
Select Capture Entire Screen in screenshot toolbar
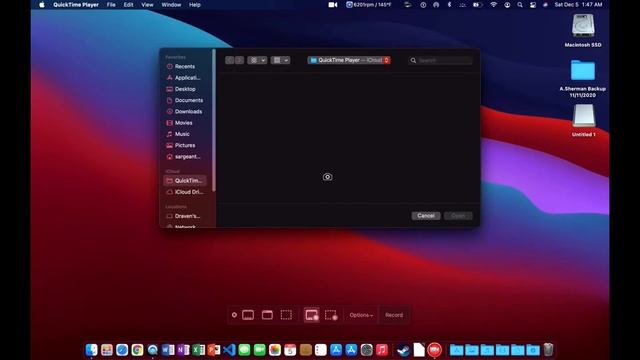248,315
